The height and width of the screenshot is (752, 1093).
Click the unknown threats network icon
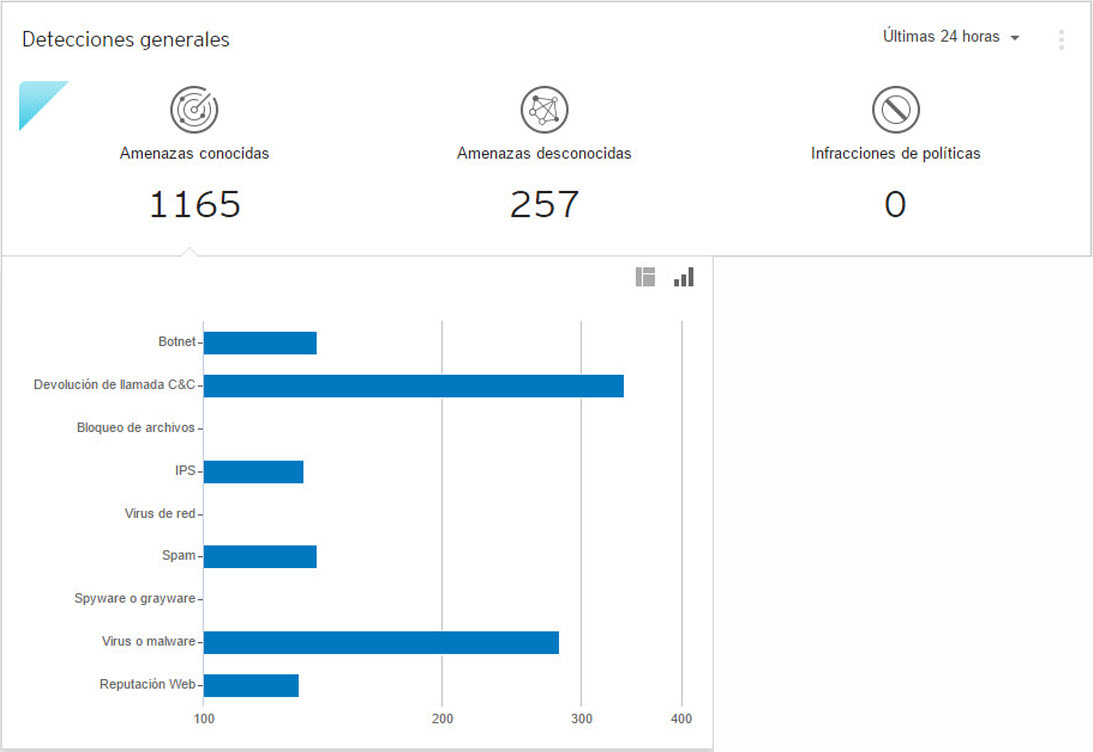(x=544, y=109)
